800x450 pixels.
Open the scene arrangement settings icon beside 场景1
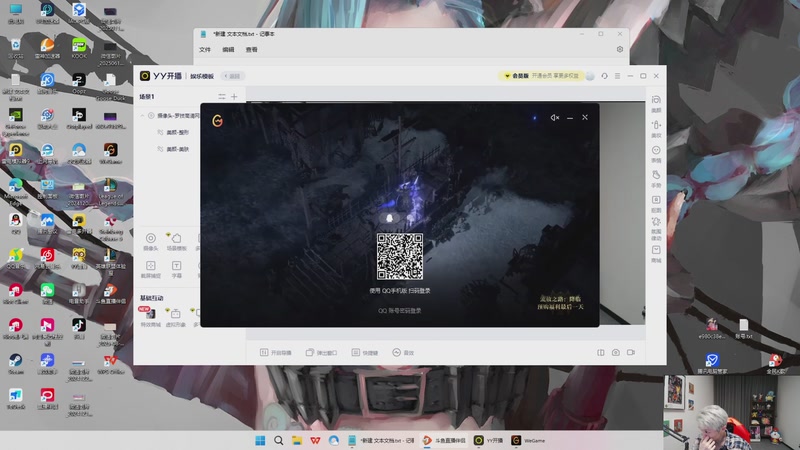tap(222, 96)
